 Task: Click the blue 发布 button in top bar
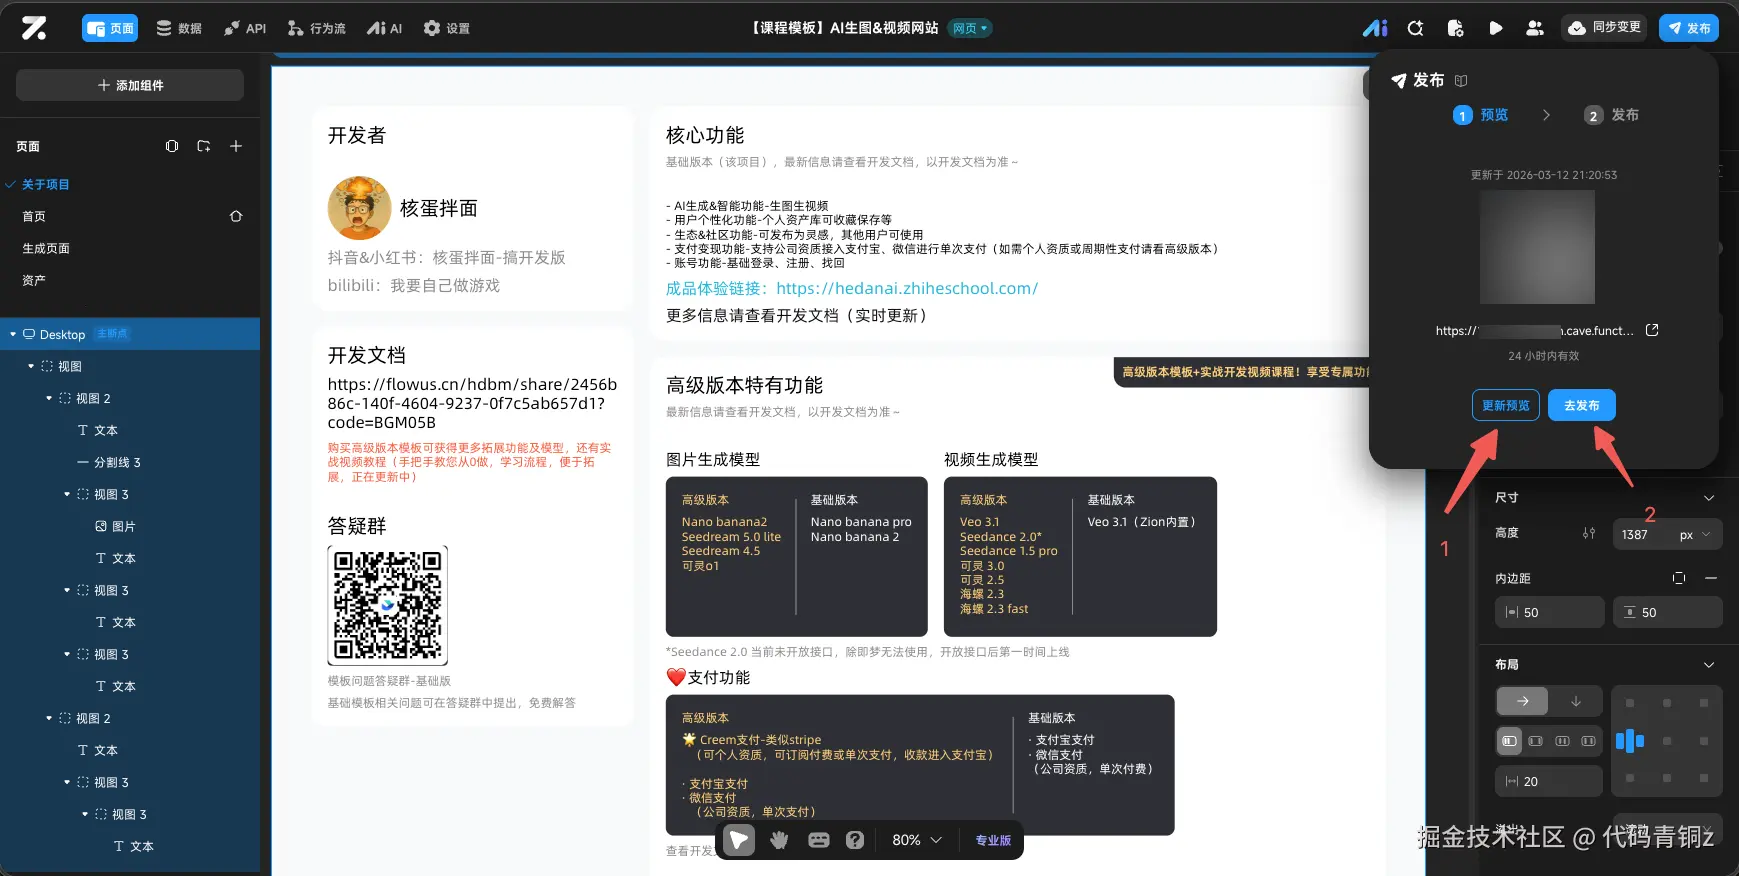coord(1689,28)
